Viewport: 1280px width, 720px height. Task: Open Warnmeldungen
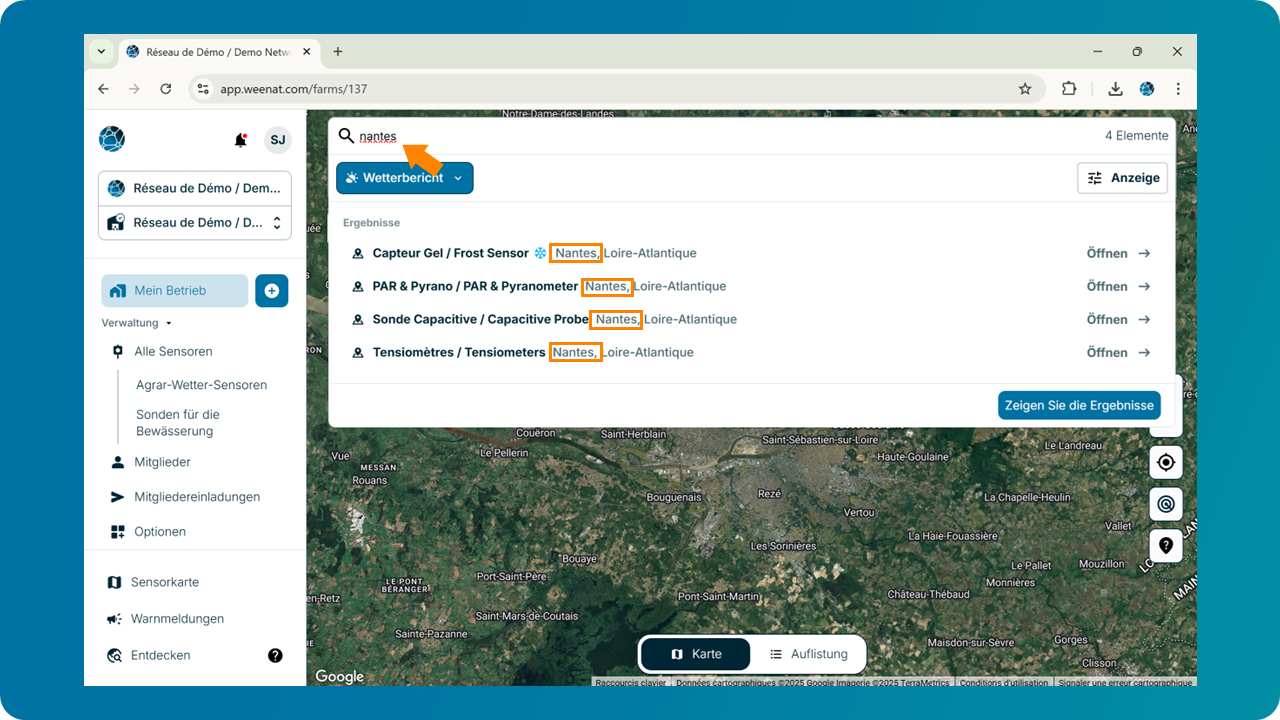pos(177,619)
